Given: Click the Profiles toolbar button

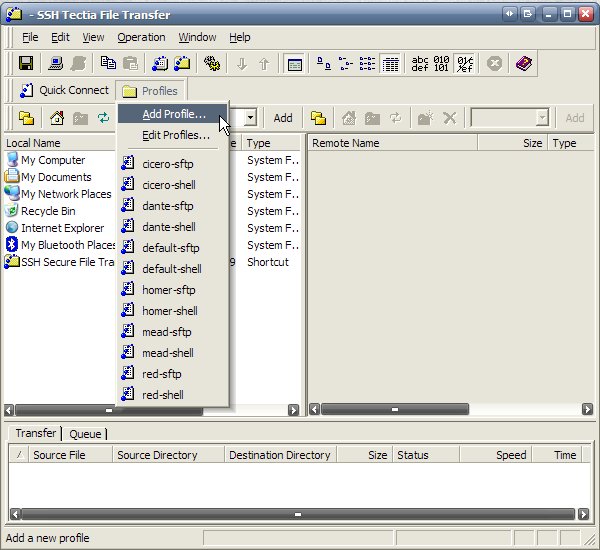Looking at the screenshot, I should (x=150, y=91).
